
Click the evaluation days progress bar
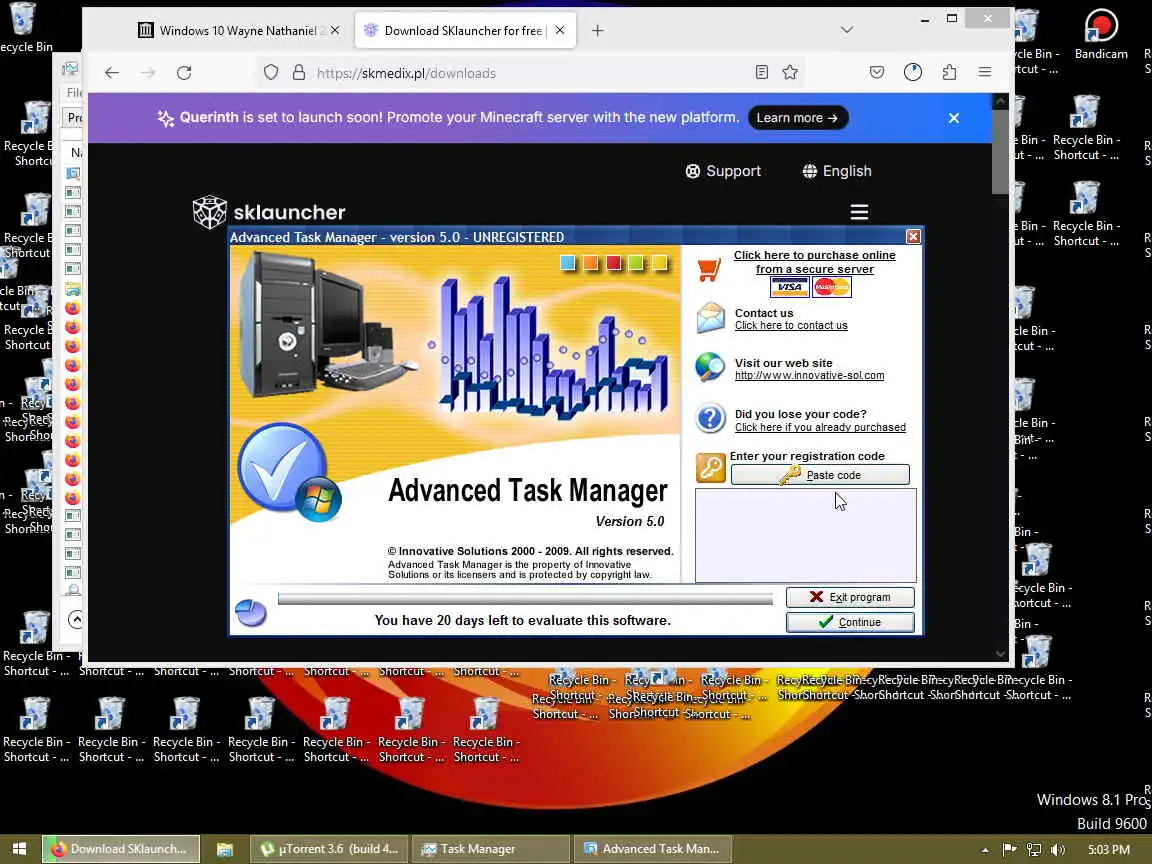click(525, 600)
